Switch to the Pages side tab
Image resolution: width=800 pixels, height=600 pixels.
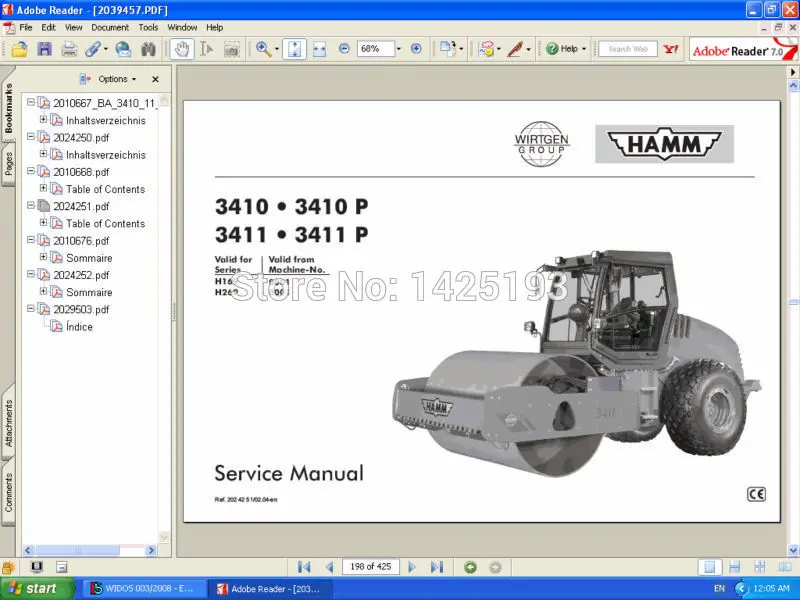coord(9,164)
